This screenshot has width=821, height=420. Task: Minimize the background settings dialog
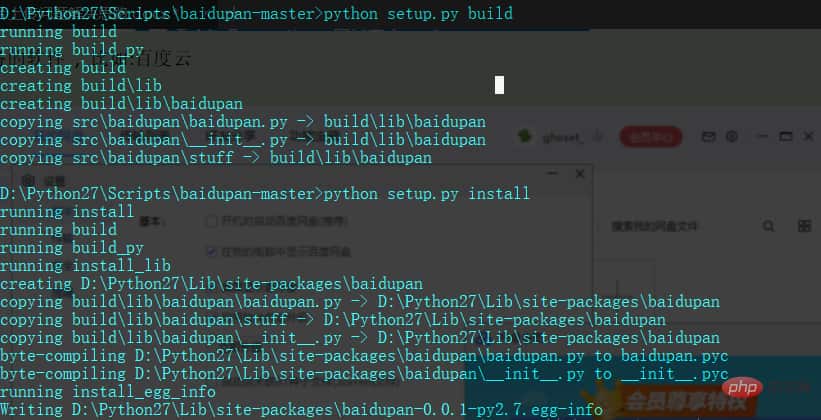(552, 174)
